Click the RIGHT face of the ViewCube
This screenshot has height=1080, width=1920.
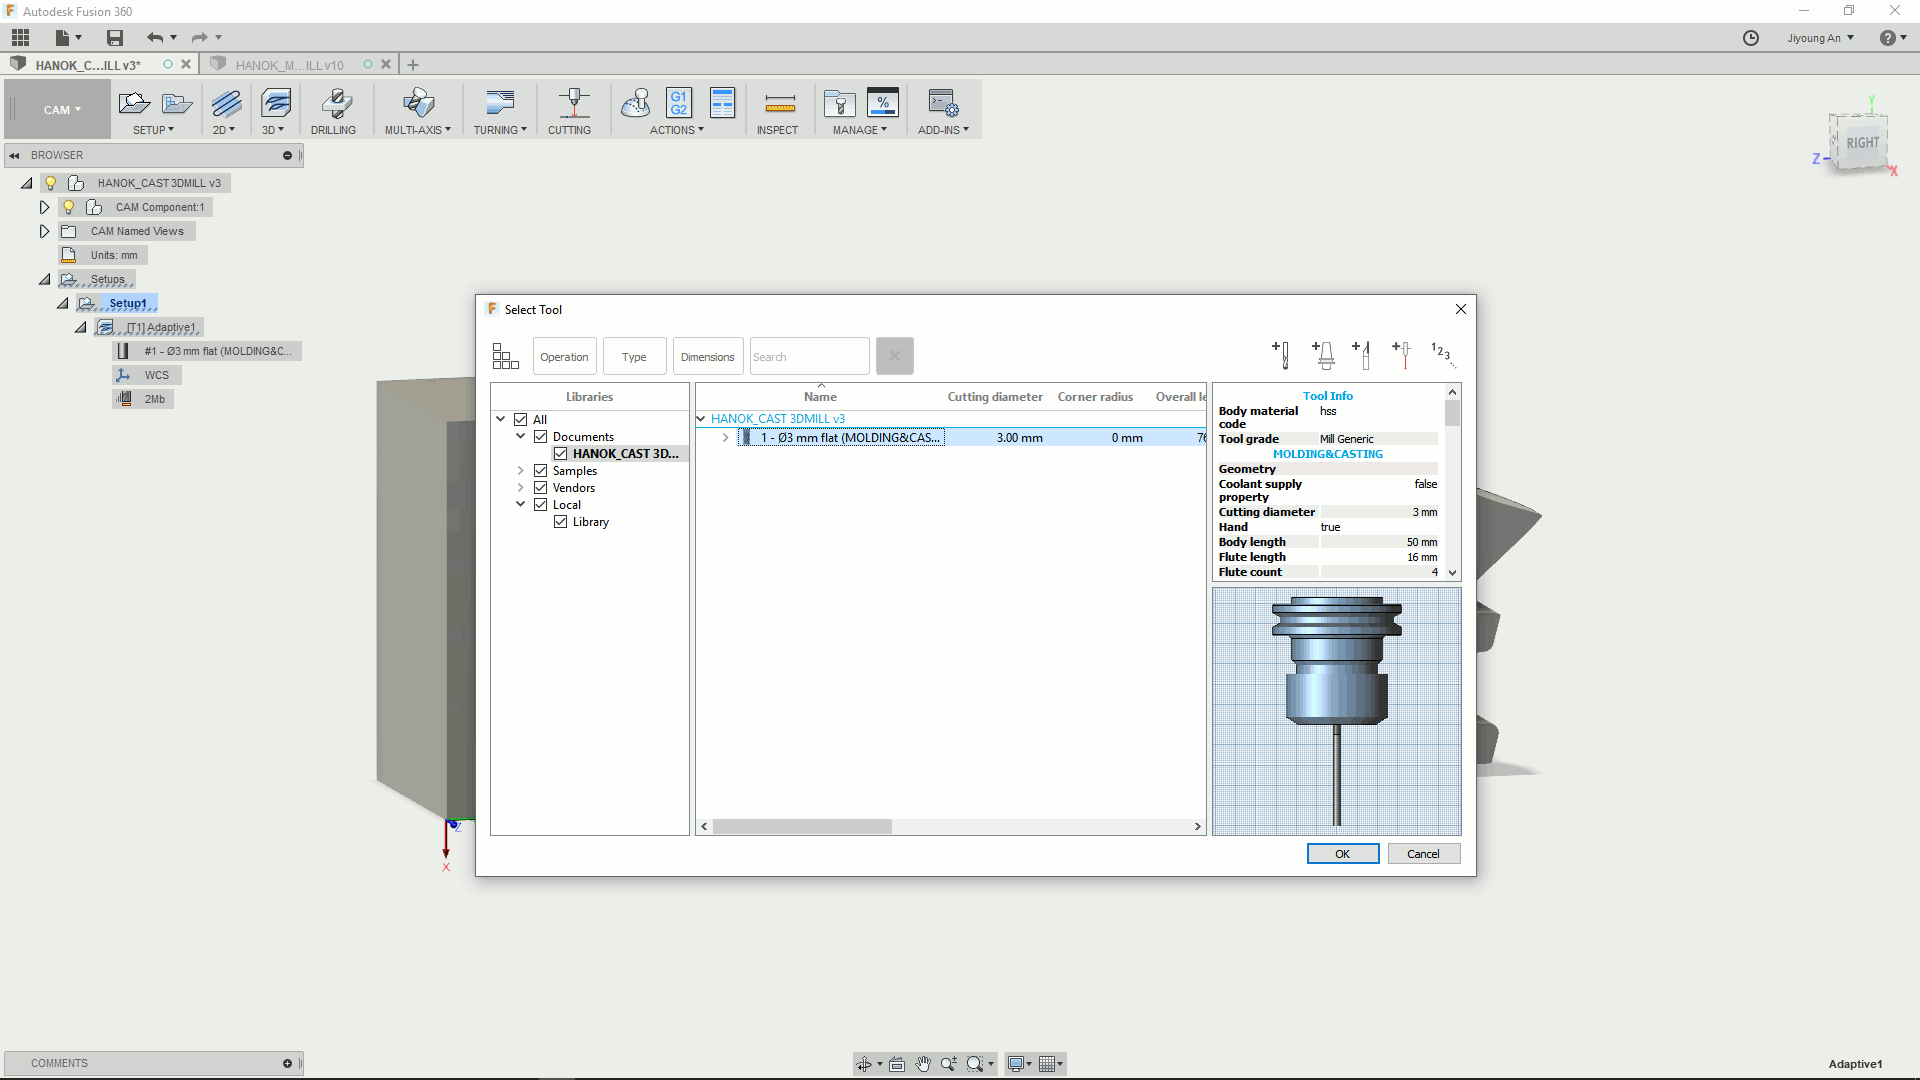(1861, 143)
